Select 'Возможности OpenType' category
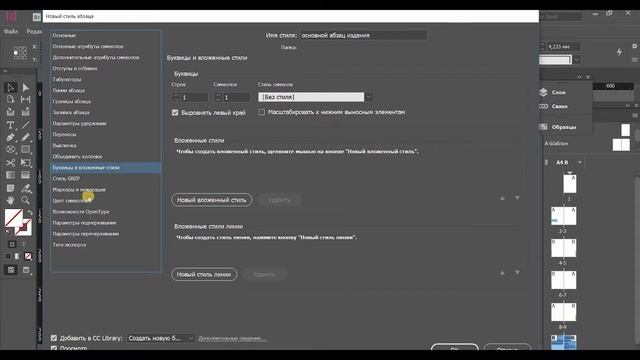Viewport: 640px width, 360px height. coord(106,212)
